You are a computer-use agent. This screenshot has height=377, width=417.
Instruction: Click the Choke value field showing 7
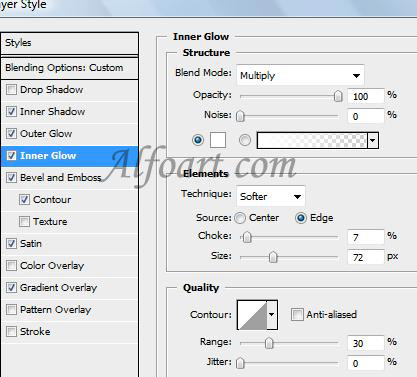pos(366,237)
